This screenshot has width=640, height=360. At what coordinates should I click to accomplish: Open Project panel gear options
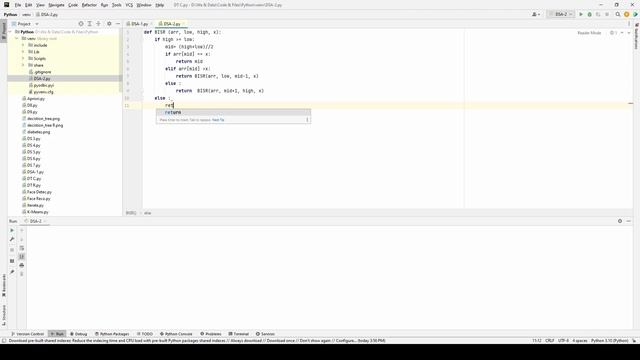(x=109, y=24)
